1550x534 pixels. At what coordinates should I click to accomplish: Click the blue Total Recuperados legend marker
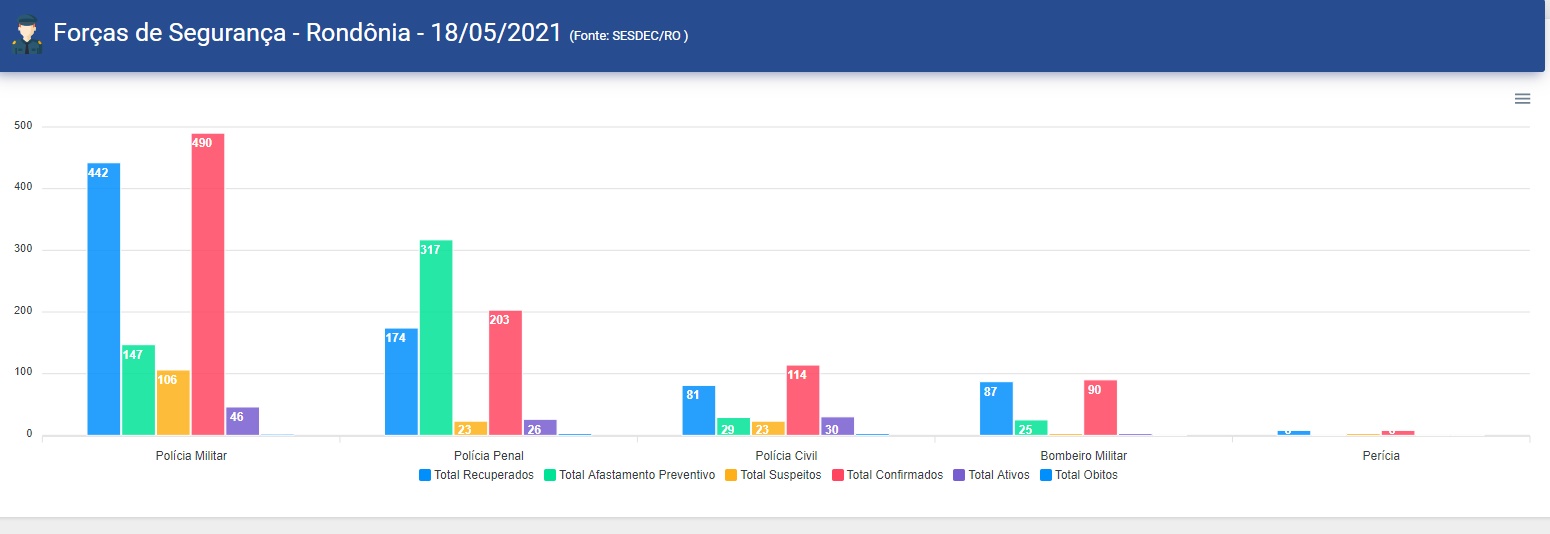[425, 476]
